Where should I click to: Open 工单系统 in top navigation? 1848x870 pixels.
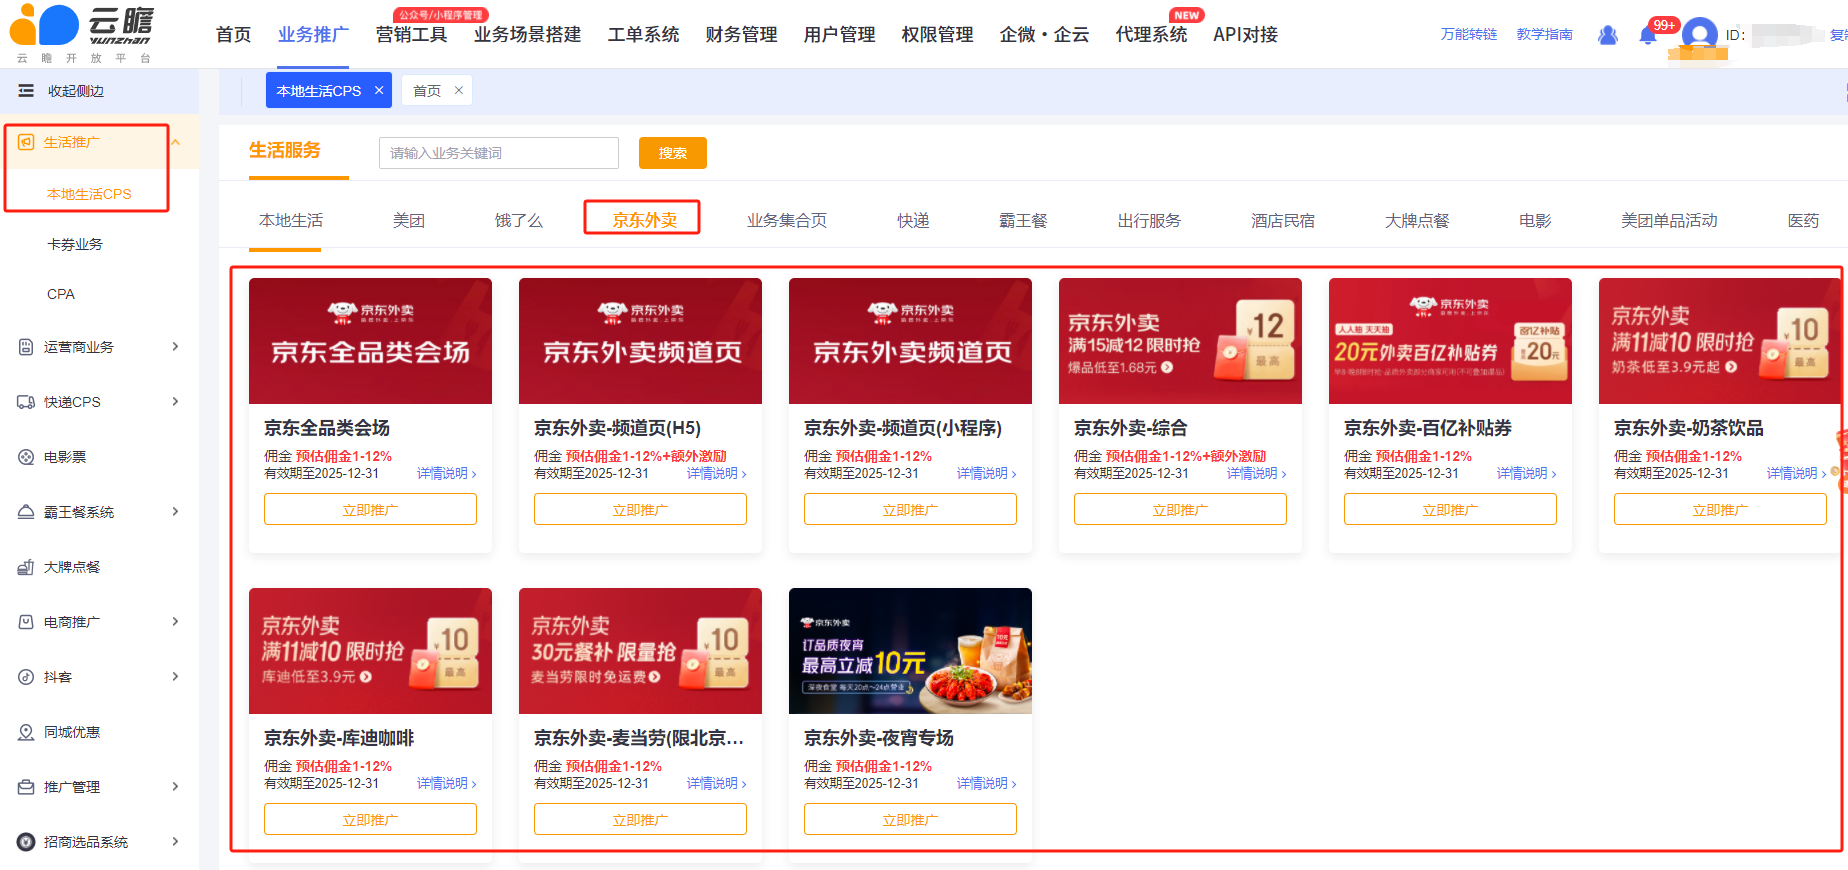pos(643,35)
